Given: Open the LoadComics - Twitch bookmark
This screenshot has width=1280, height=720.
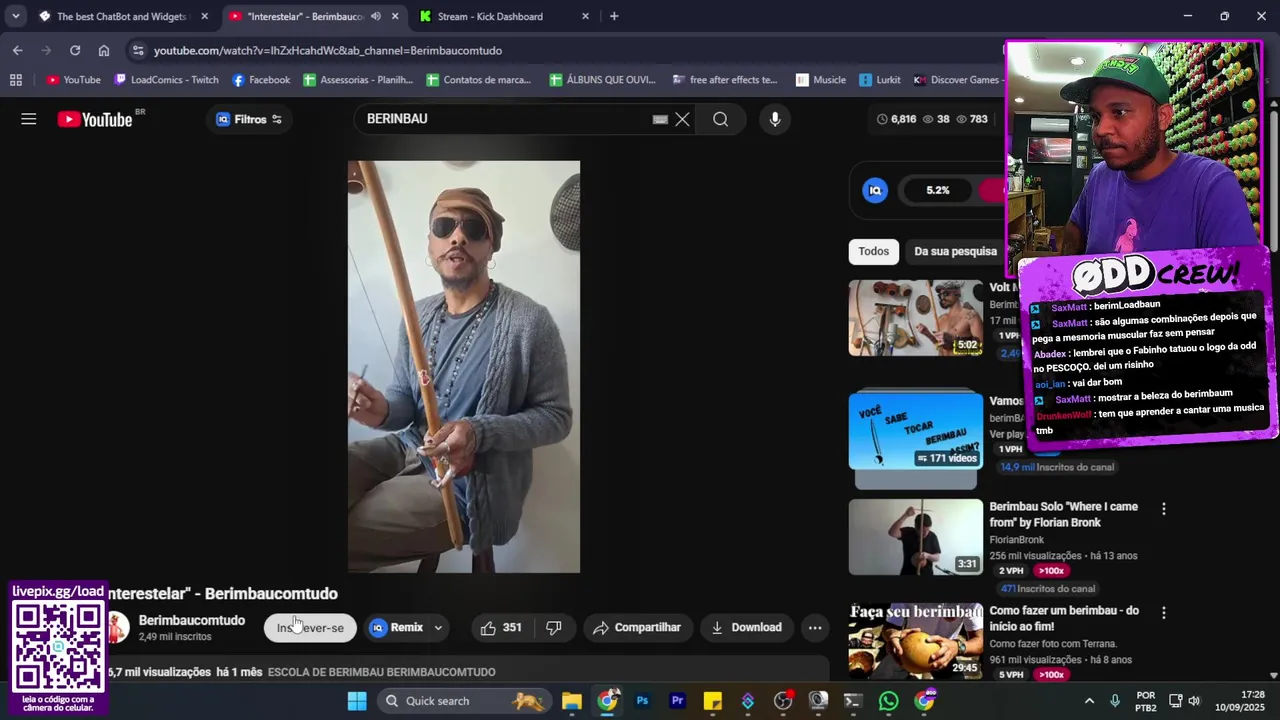Looking at the screenshot, I should pyautogui.click(x=166, y=80).
